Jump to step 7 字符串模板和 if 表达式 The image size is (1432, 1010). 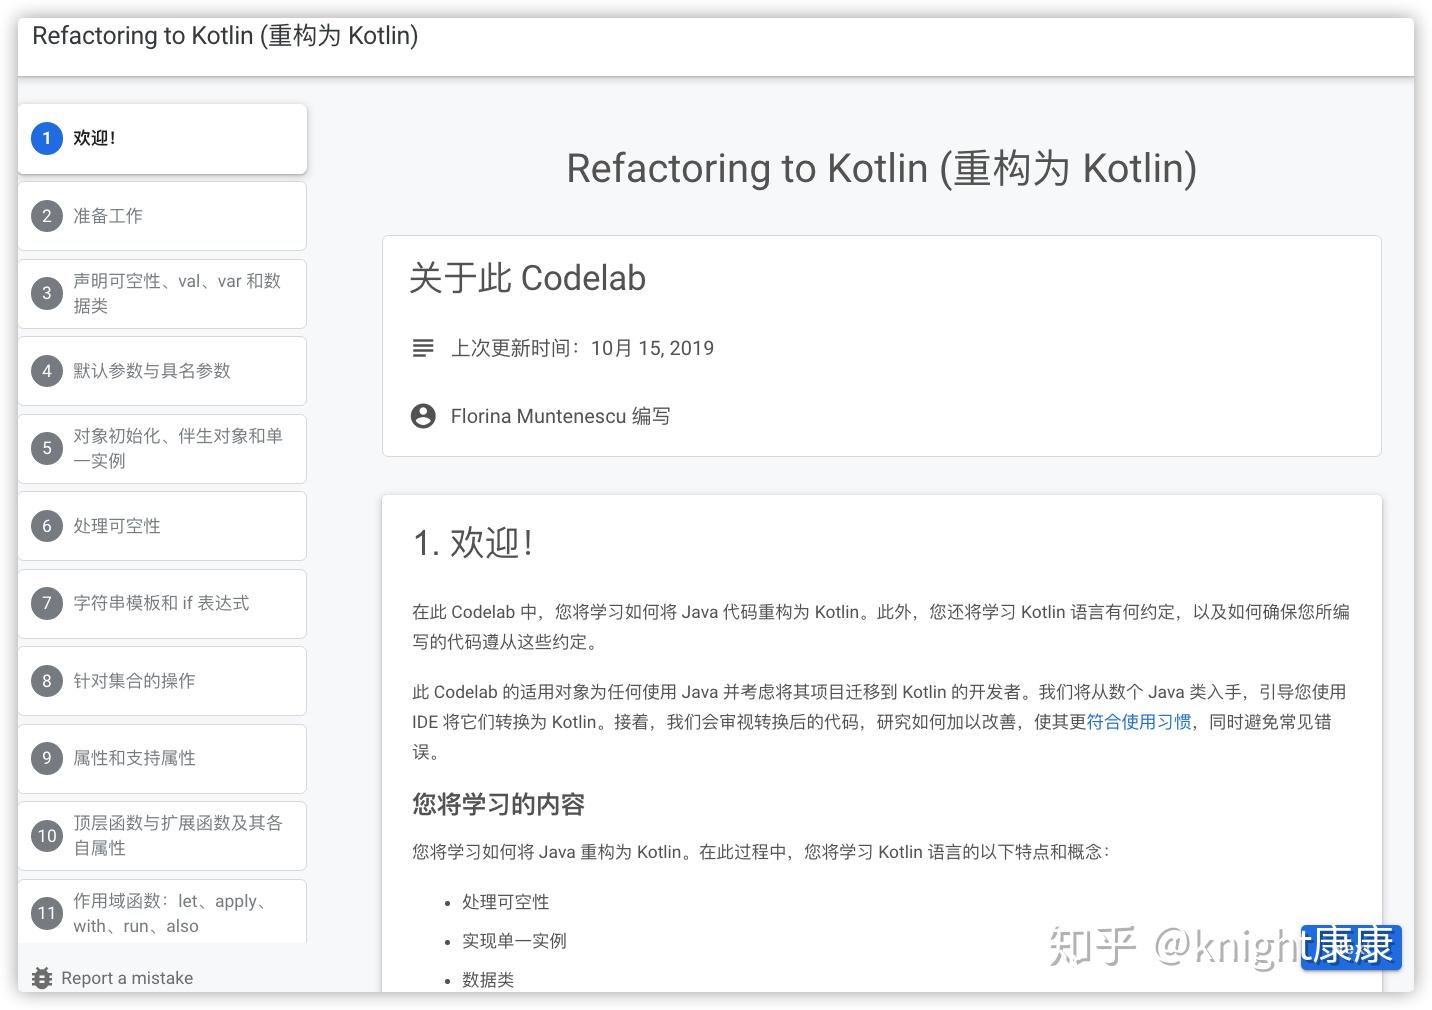(161, 603)
